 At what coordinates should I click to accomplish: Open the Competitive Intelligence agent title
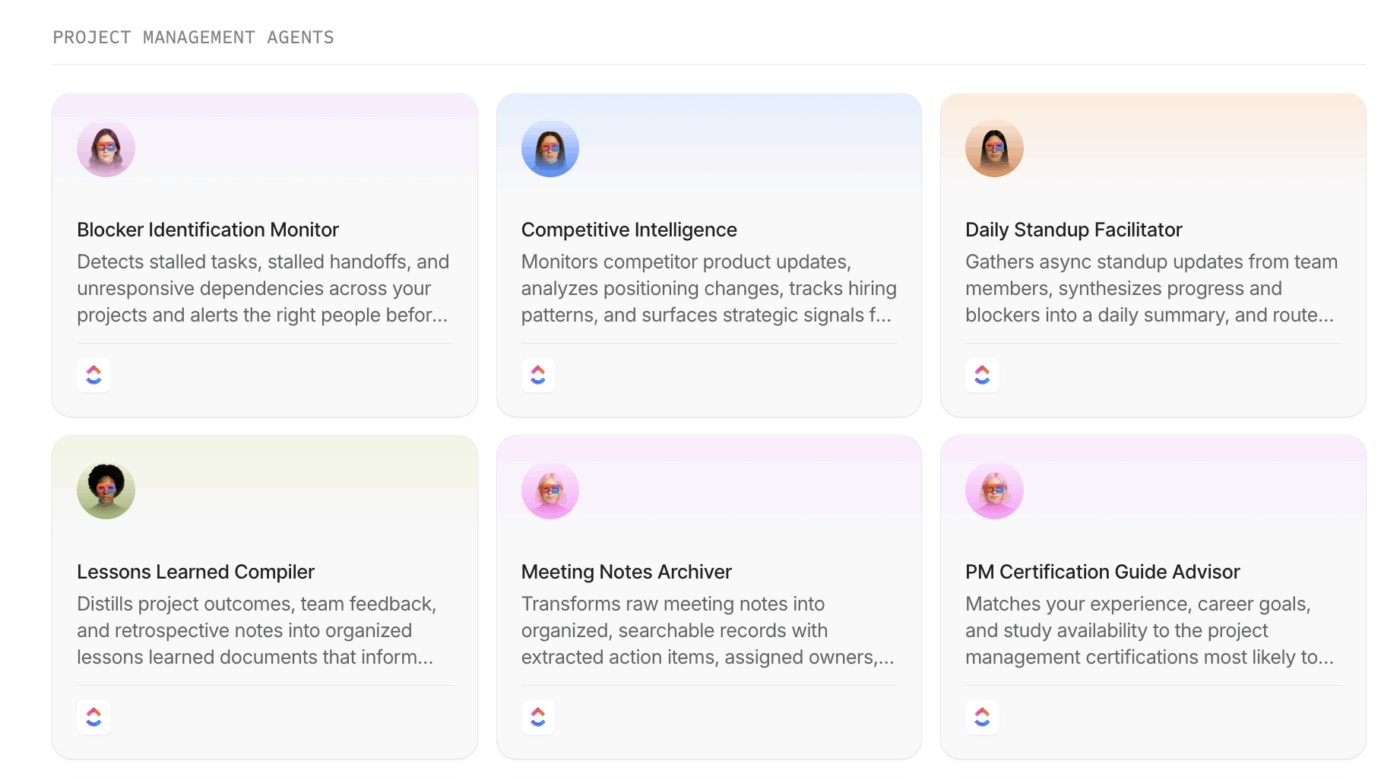[x=629, y=230]
